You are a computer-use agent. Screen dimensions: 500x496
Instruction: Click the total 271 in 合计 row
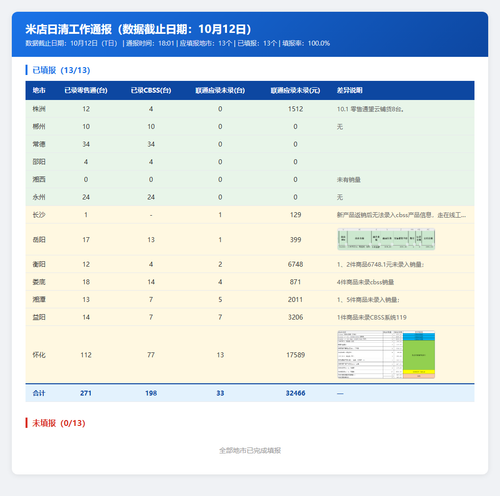click(86, 393)
